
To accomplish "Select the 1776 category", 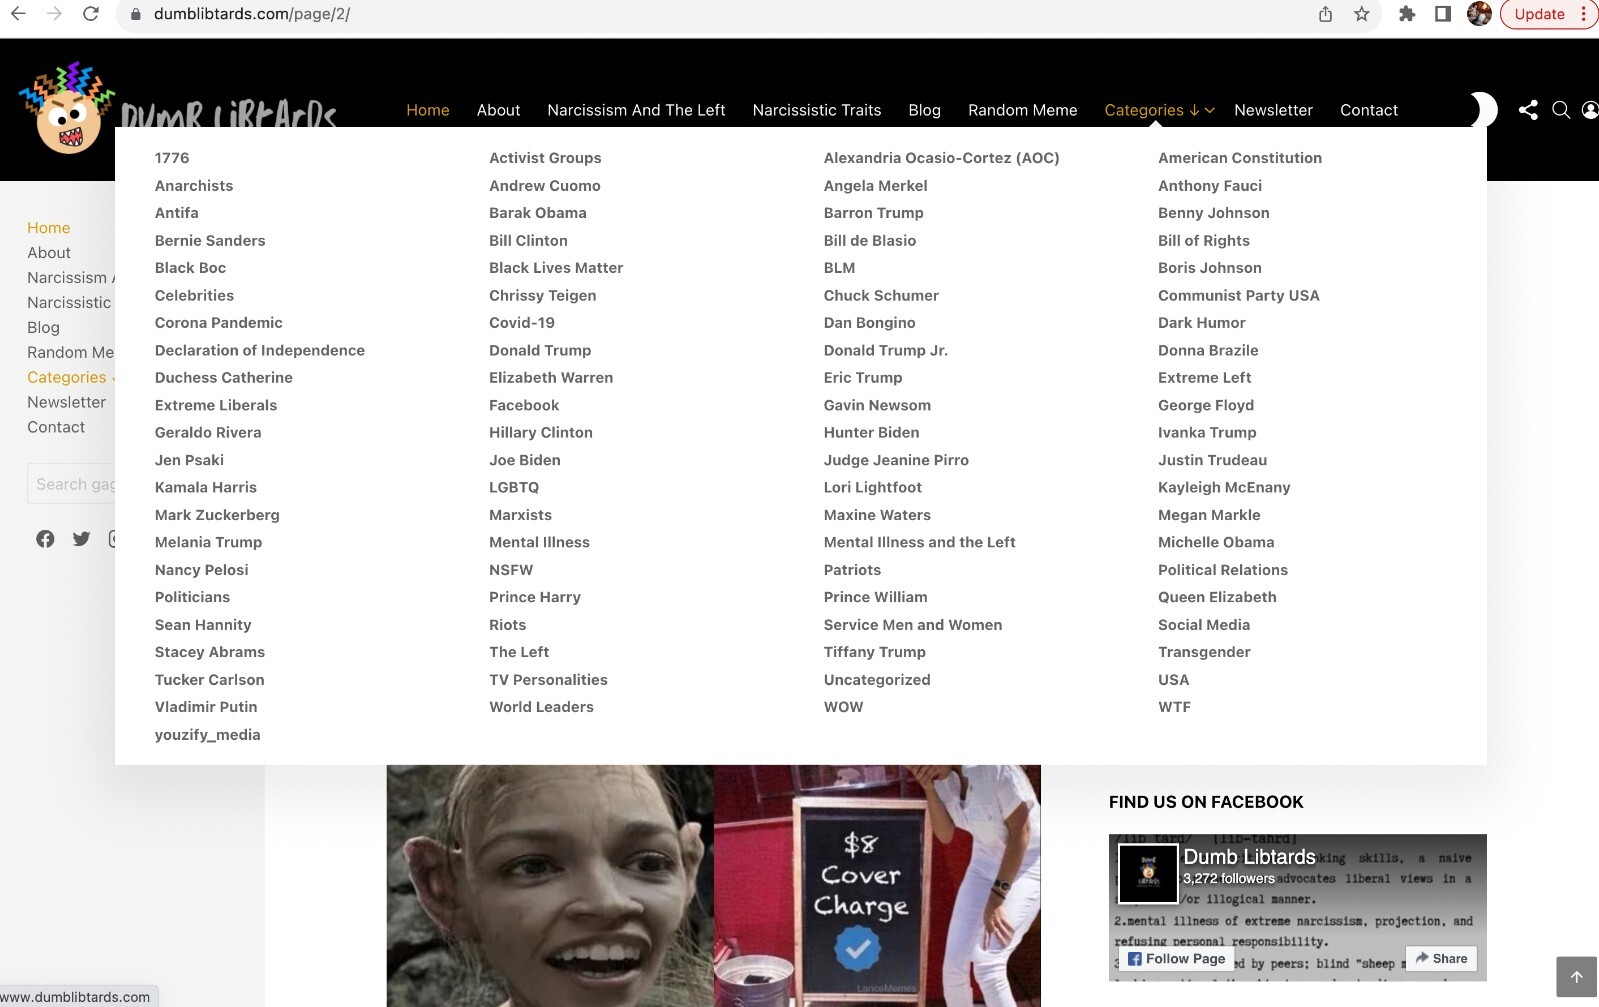I will (172, 158).
